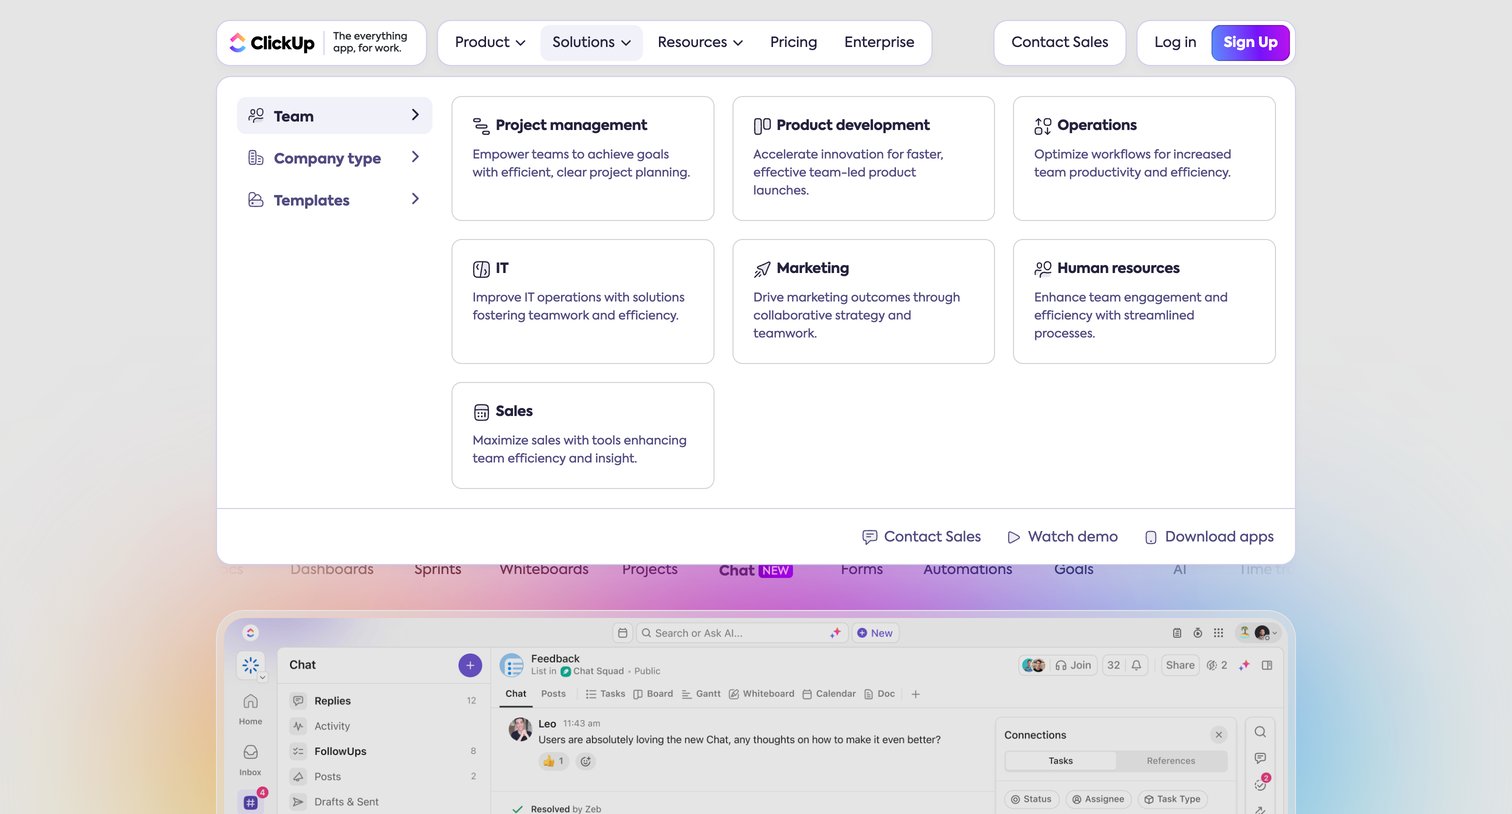Click the Download apps link
The height and width of the screenshot is (814, 1512).
pos(1209,537)
